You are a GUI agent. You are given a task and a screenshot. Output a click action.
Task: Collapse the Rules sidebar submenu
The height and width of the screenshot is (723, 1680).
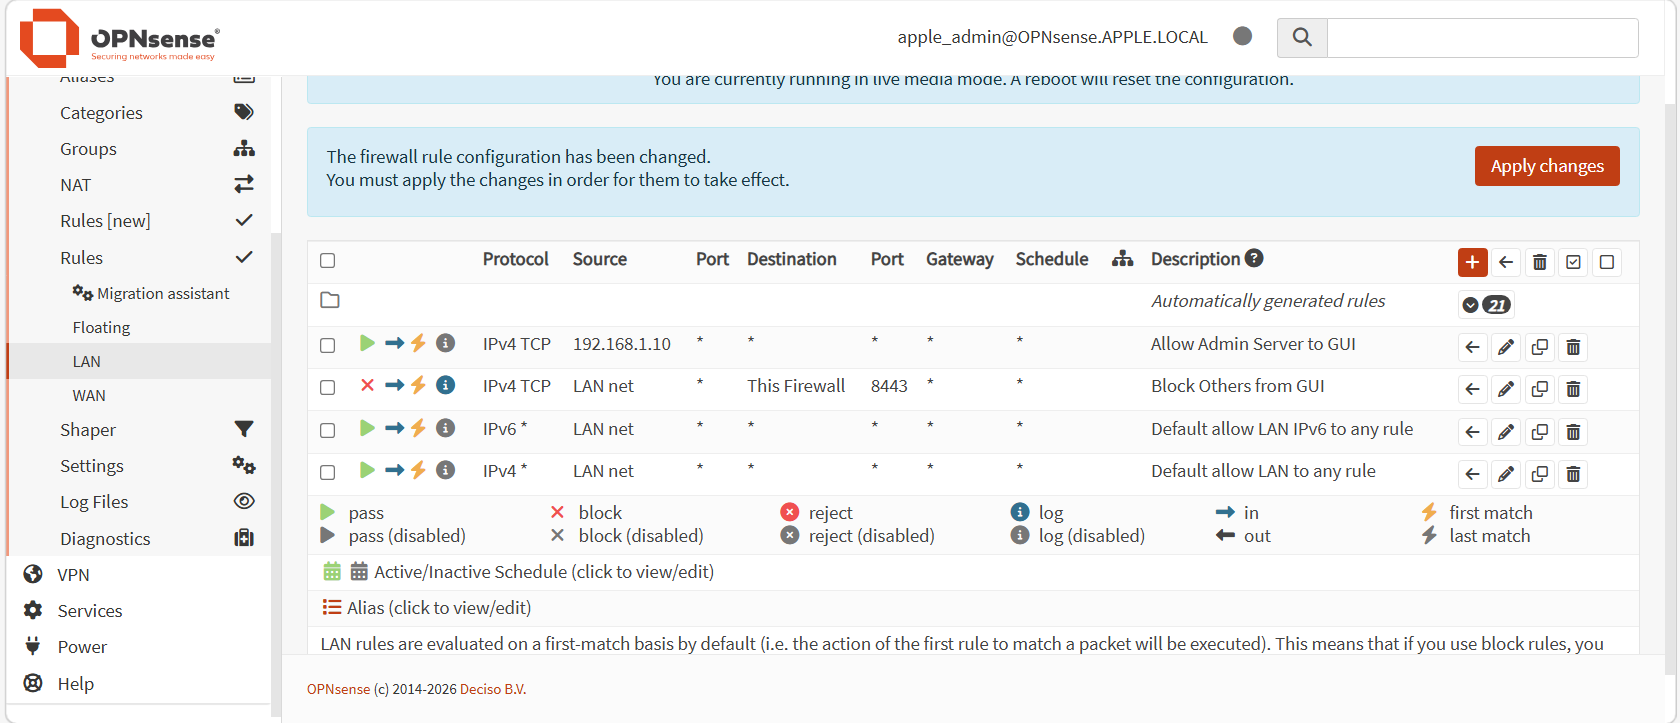[x=140, y=258]
